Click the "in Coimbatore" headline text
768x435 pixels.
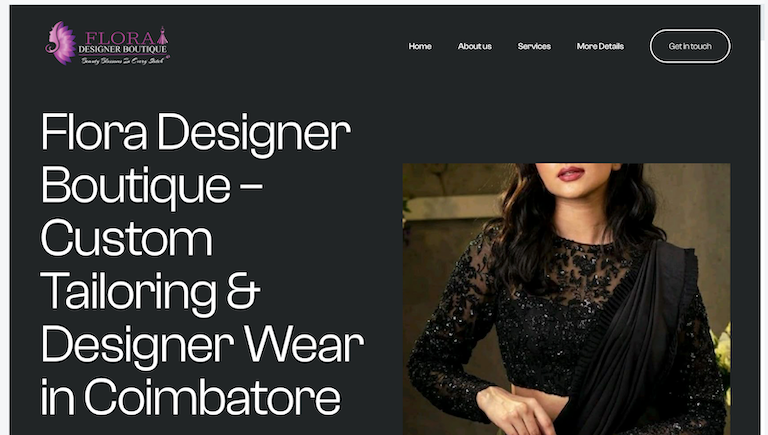pyautogui.click(x=190, y=397)
